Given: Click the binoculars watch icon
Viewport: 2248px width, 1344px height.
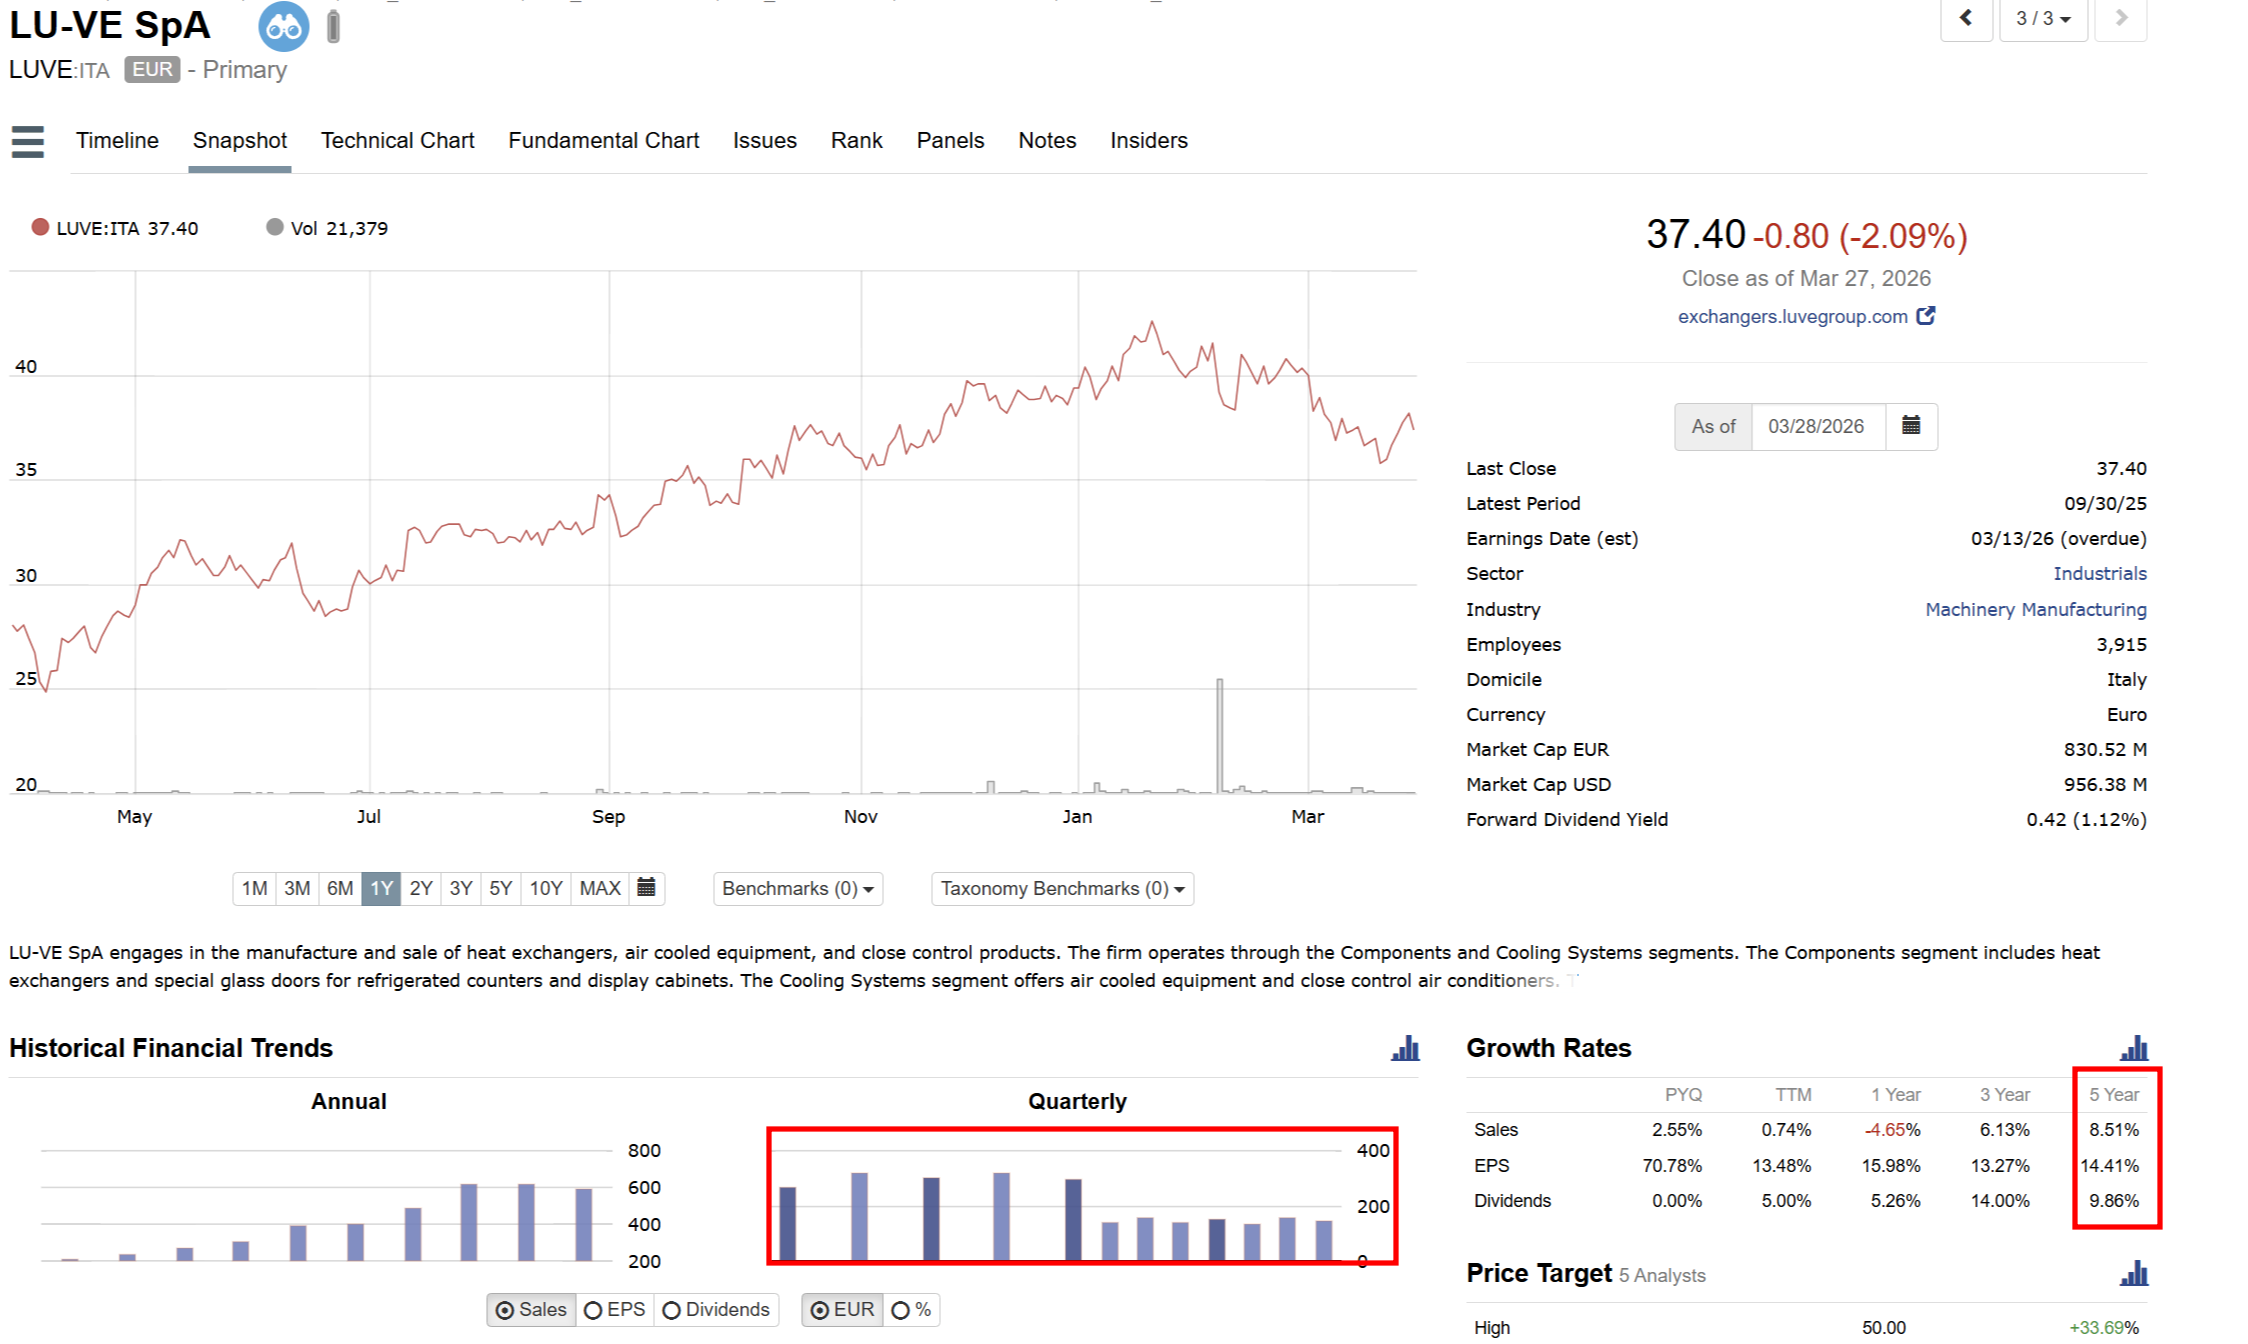Looking at the screenshot, I should pyautogui.click(x=283, y=27).
